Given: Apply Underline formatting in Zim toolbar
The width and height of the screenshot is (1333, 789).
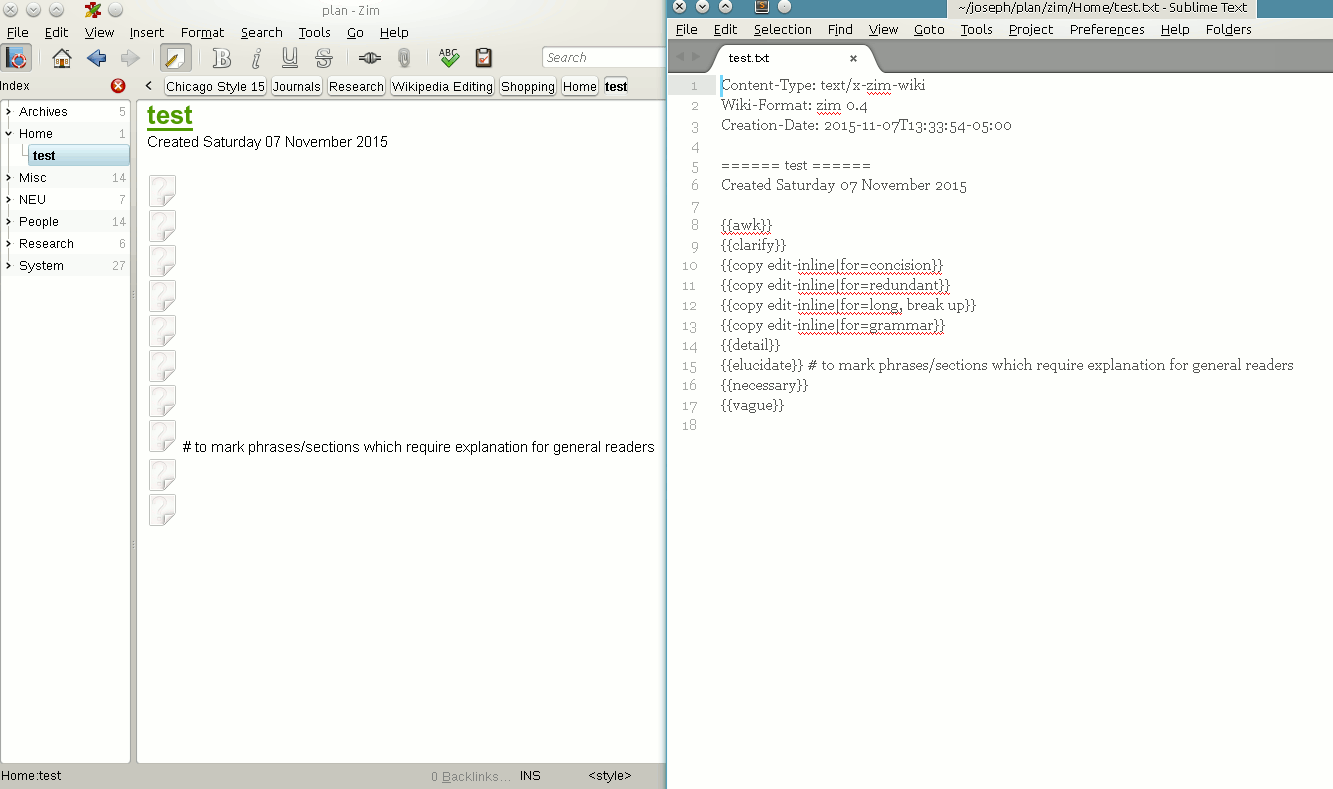Looking at the screenshot, I should point(289,58).
